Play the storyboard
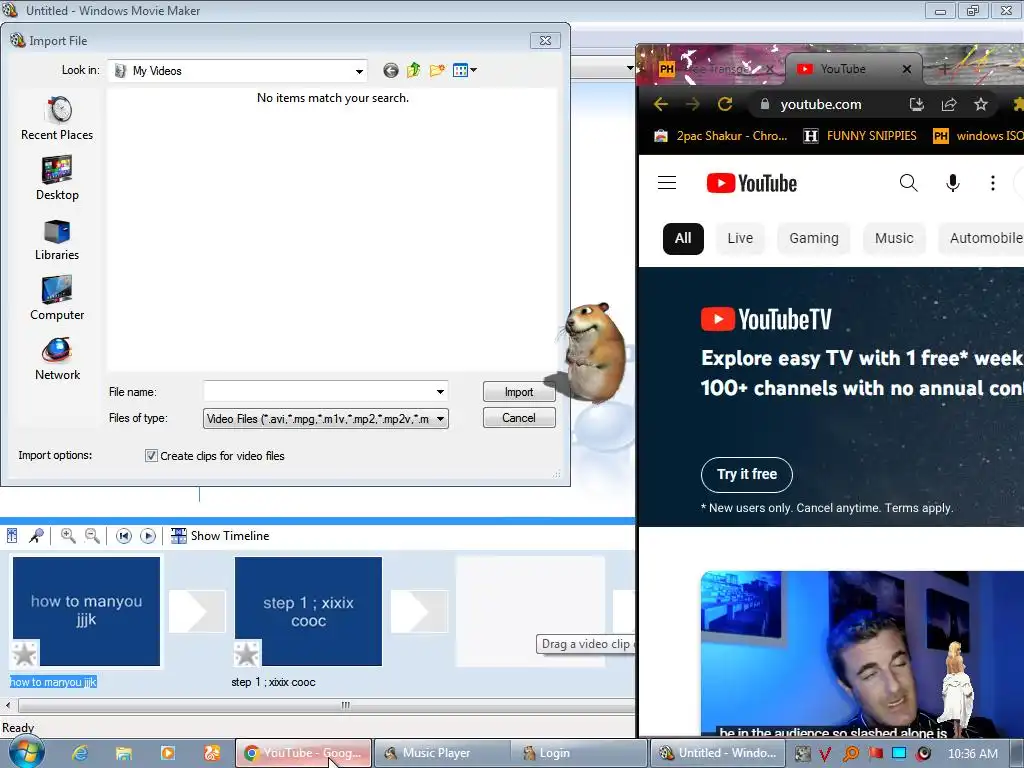Viewport: 1024px width, 768px height. [148, 536]
